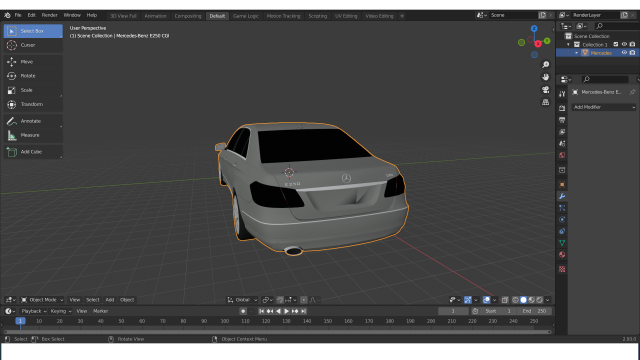
Task: Click the red X axis on gizmo
Action: (538, 44)
